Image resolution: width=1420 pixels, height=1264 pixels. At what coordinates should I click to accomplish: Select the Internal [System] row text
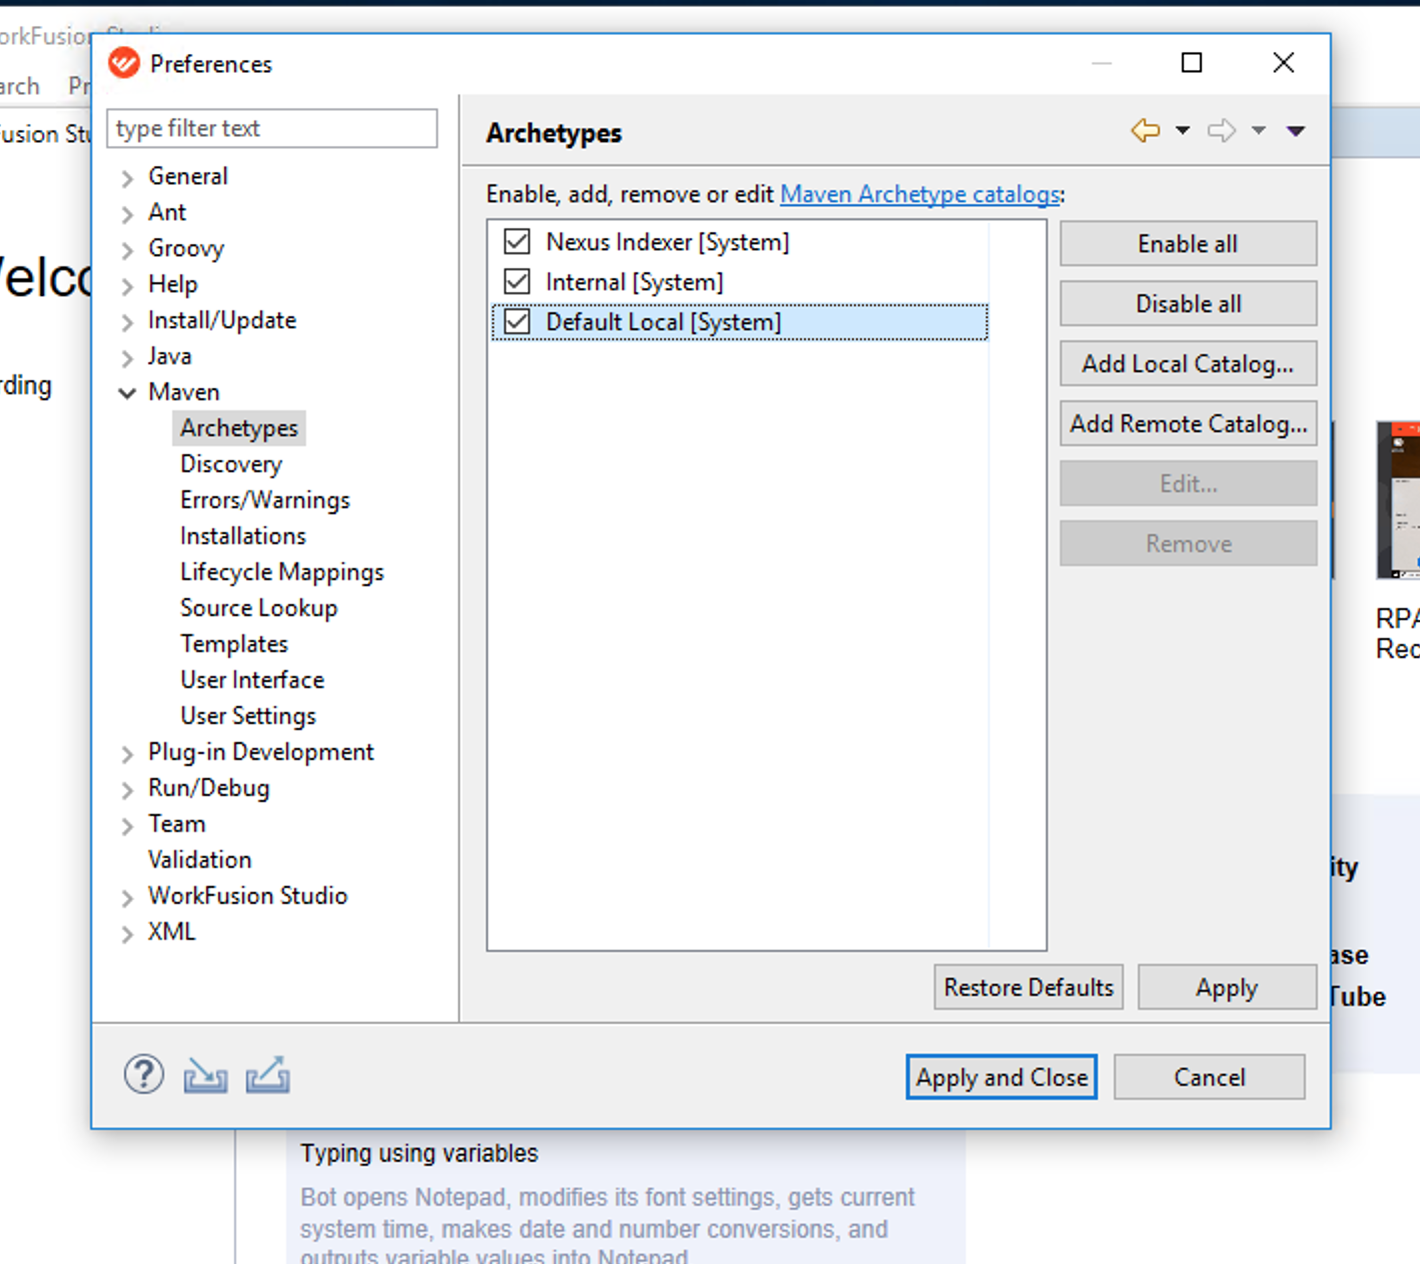tap(635, 282)
